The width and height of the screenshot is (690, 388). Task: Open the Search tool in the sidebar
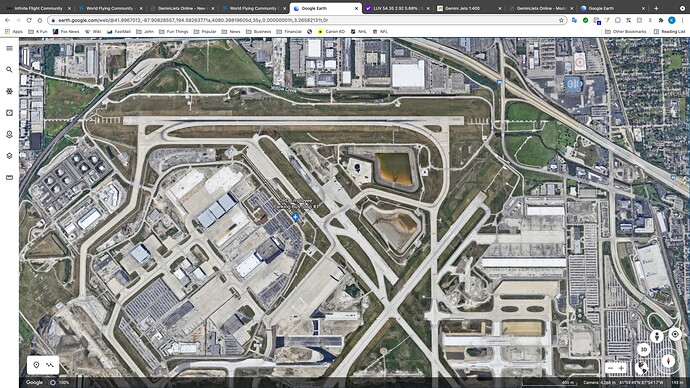[x=9, y=70]
